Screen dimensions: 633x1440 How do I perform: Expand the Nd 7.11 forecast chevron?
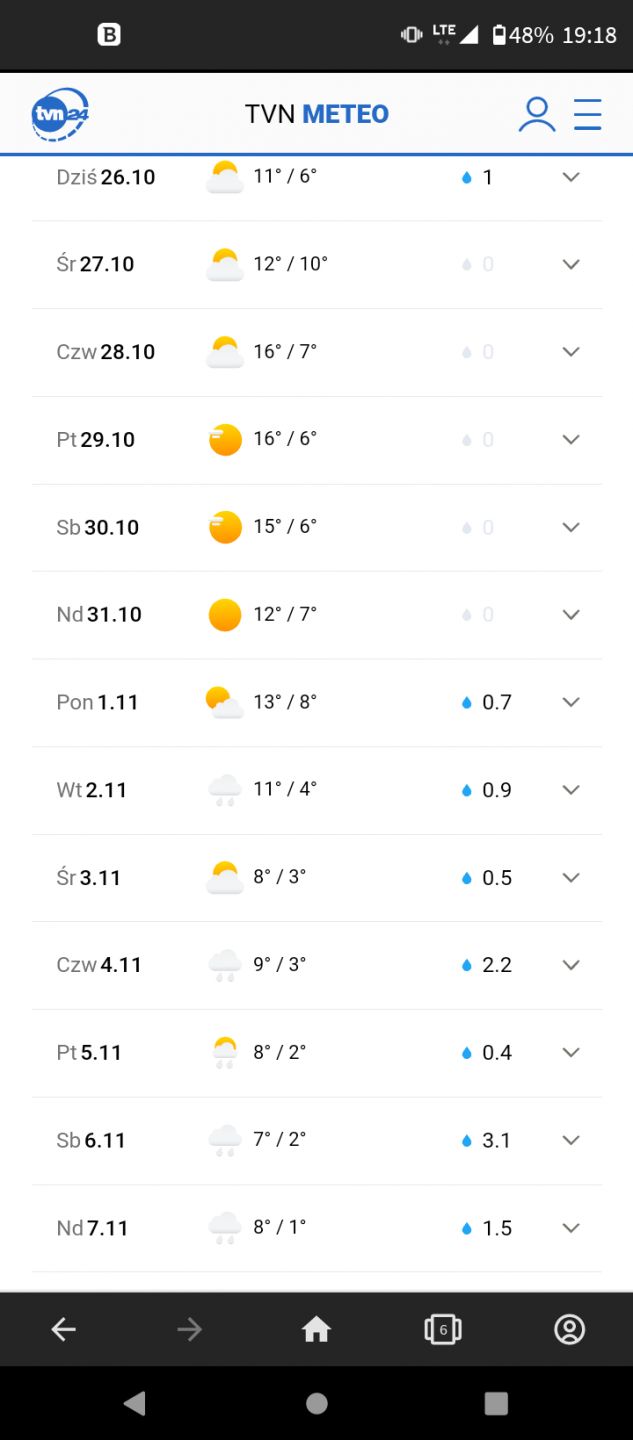(x=571, y=1228)
